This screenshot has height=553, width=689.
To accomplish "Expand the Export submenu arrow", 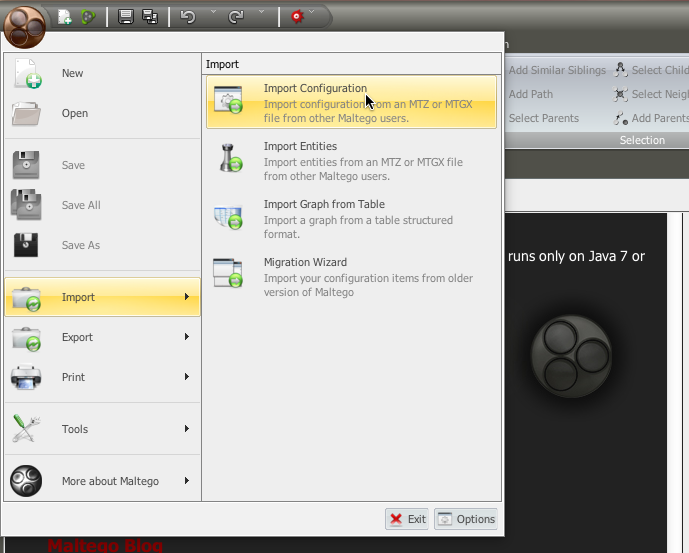I will (187, 337).
